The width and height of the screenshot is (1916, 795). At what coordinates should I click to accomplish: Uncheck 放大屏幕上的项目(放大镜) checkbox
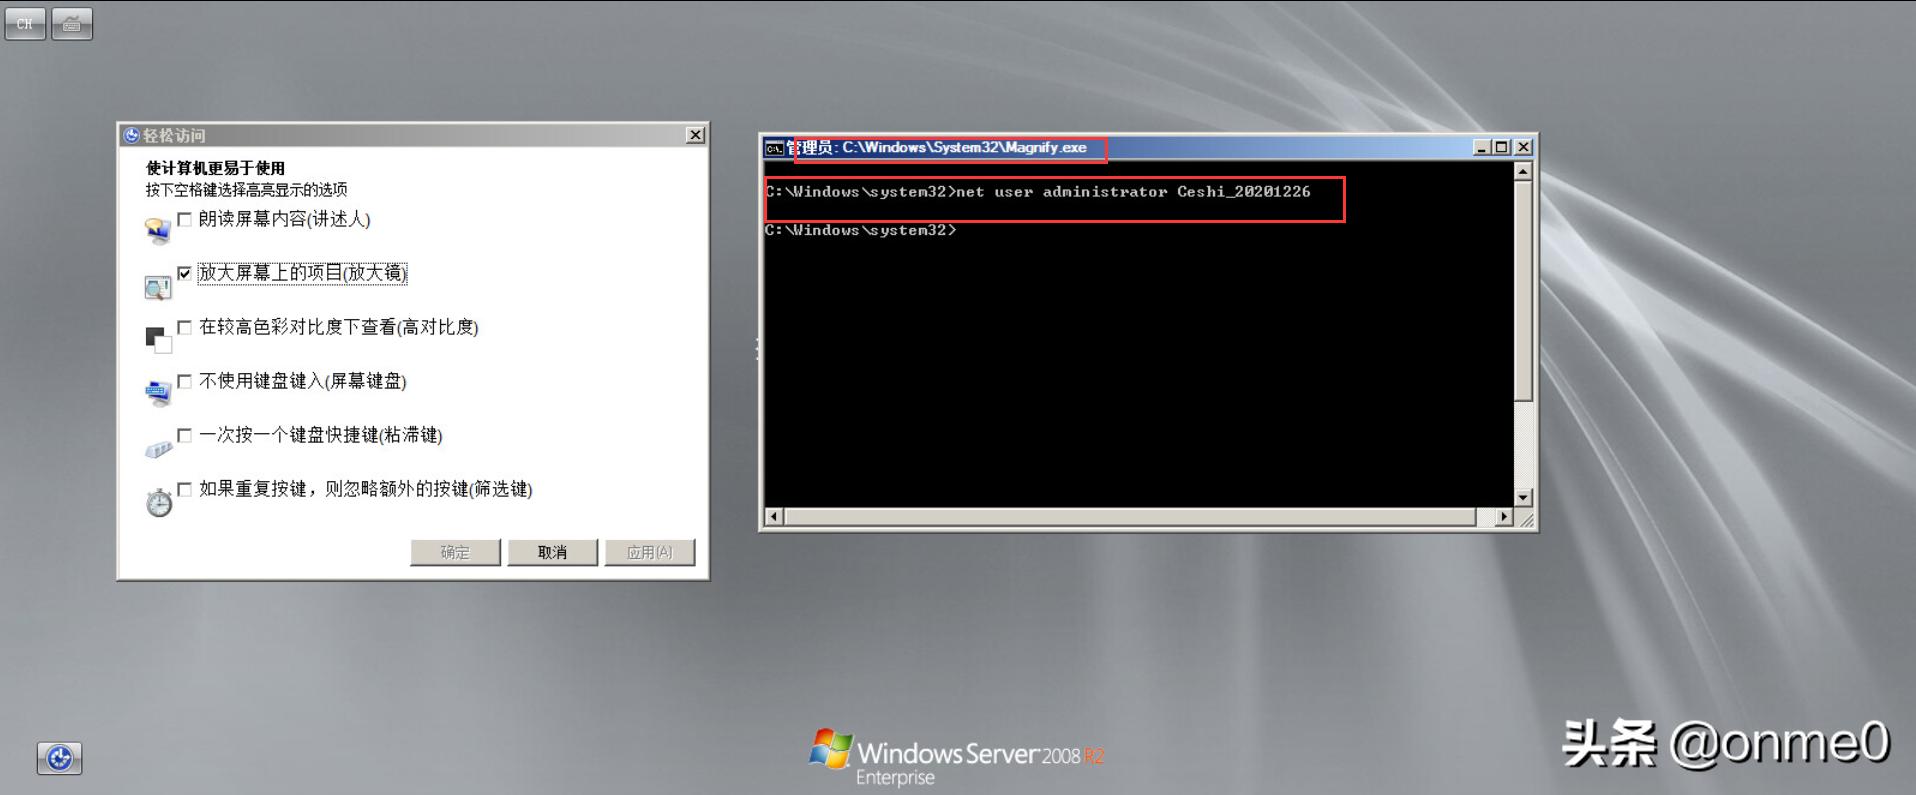pyautogui.click(x=184, y=273)
